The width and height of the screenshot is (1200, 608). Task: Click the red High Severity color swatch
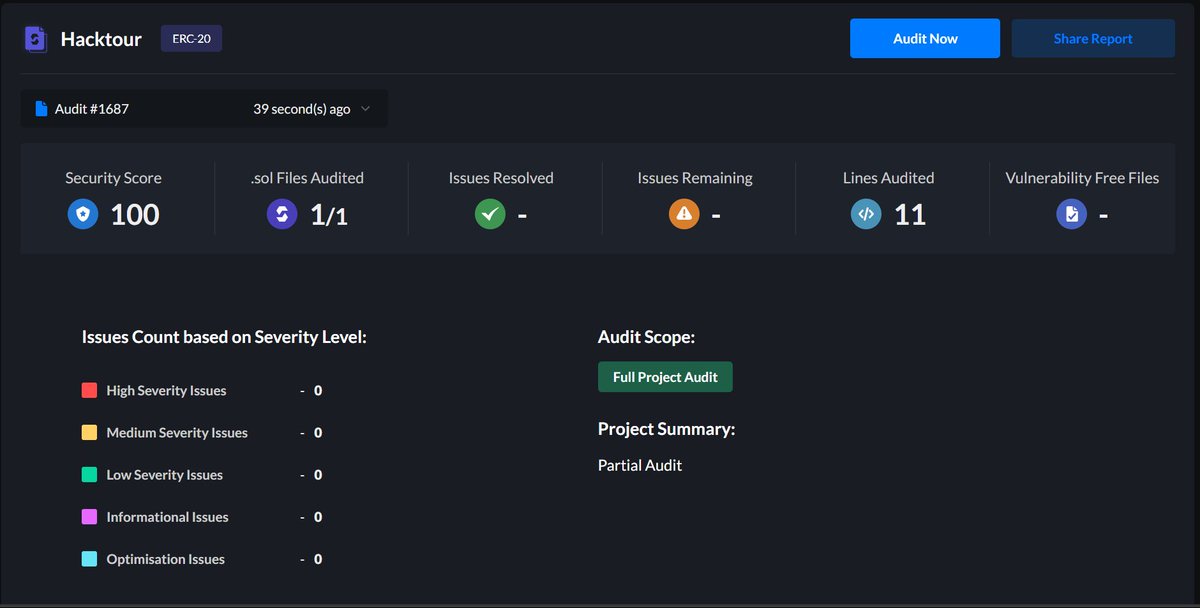coord(89,390)
